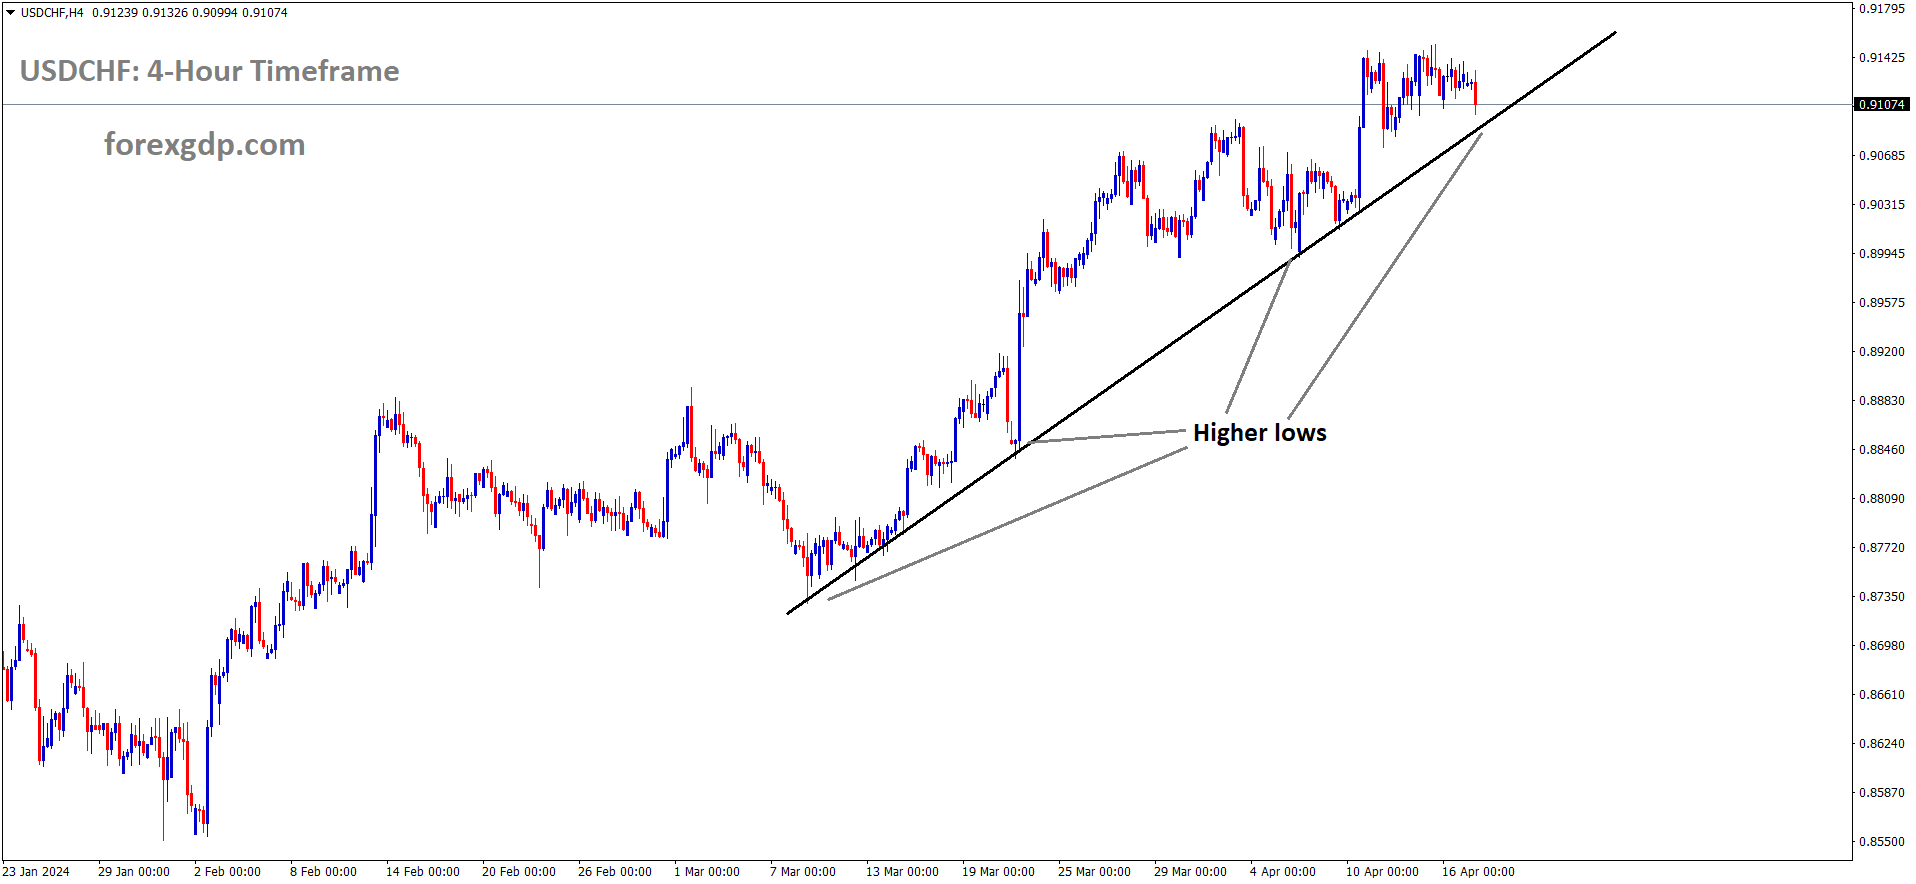Click price label 0.91795 on scale
1916x884 pixels.
1881,9
